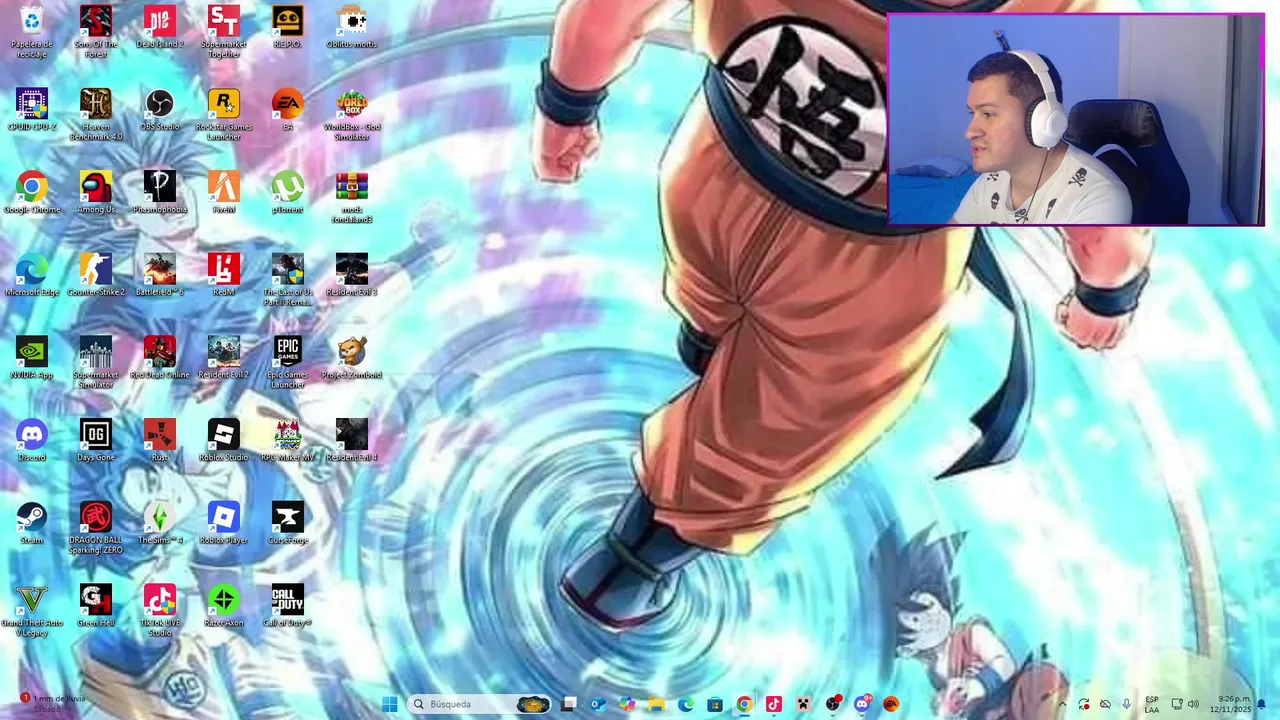Select the RPG Maker MV shortcut
The image size is (1280, 720).
coord(288,441)
